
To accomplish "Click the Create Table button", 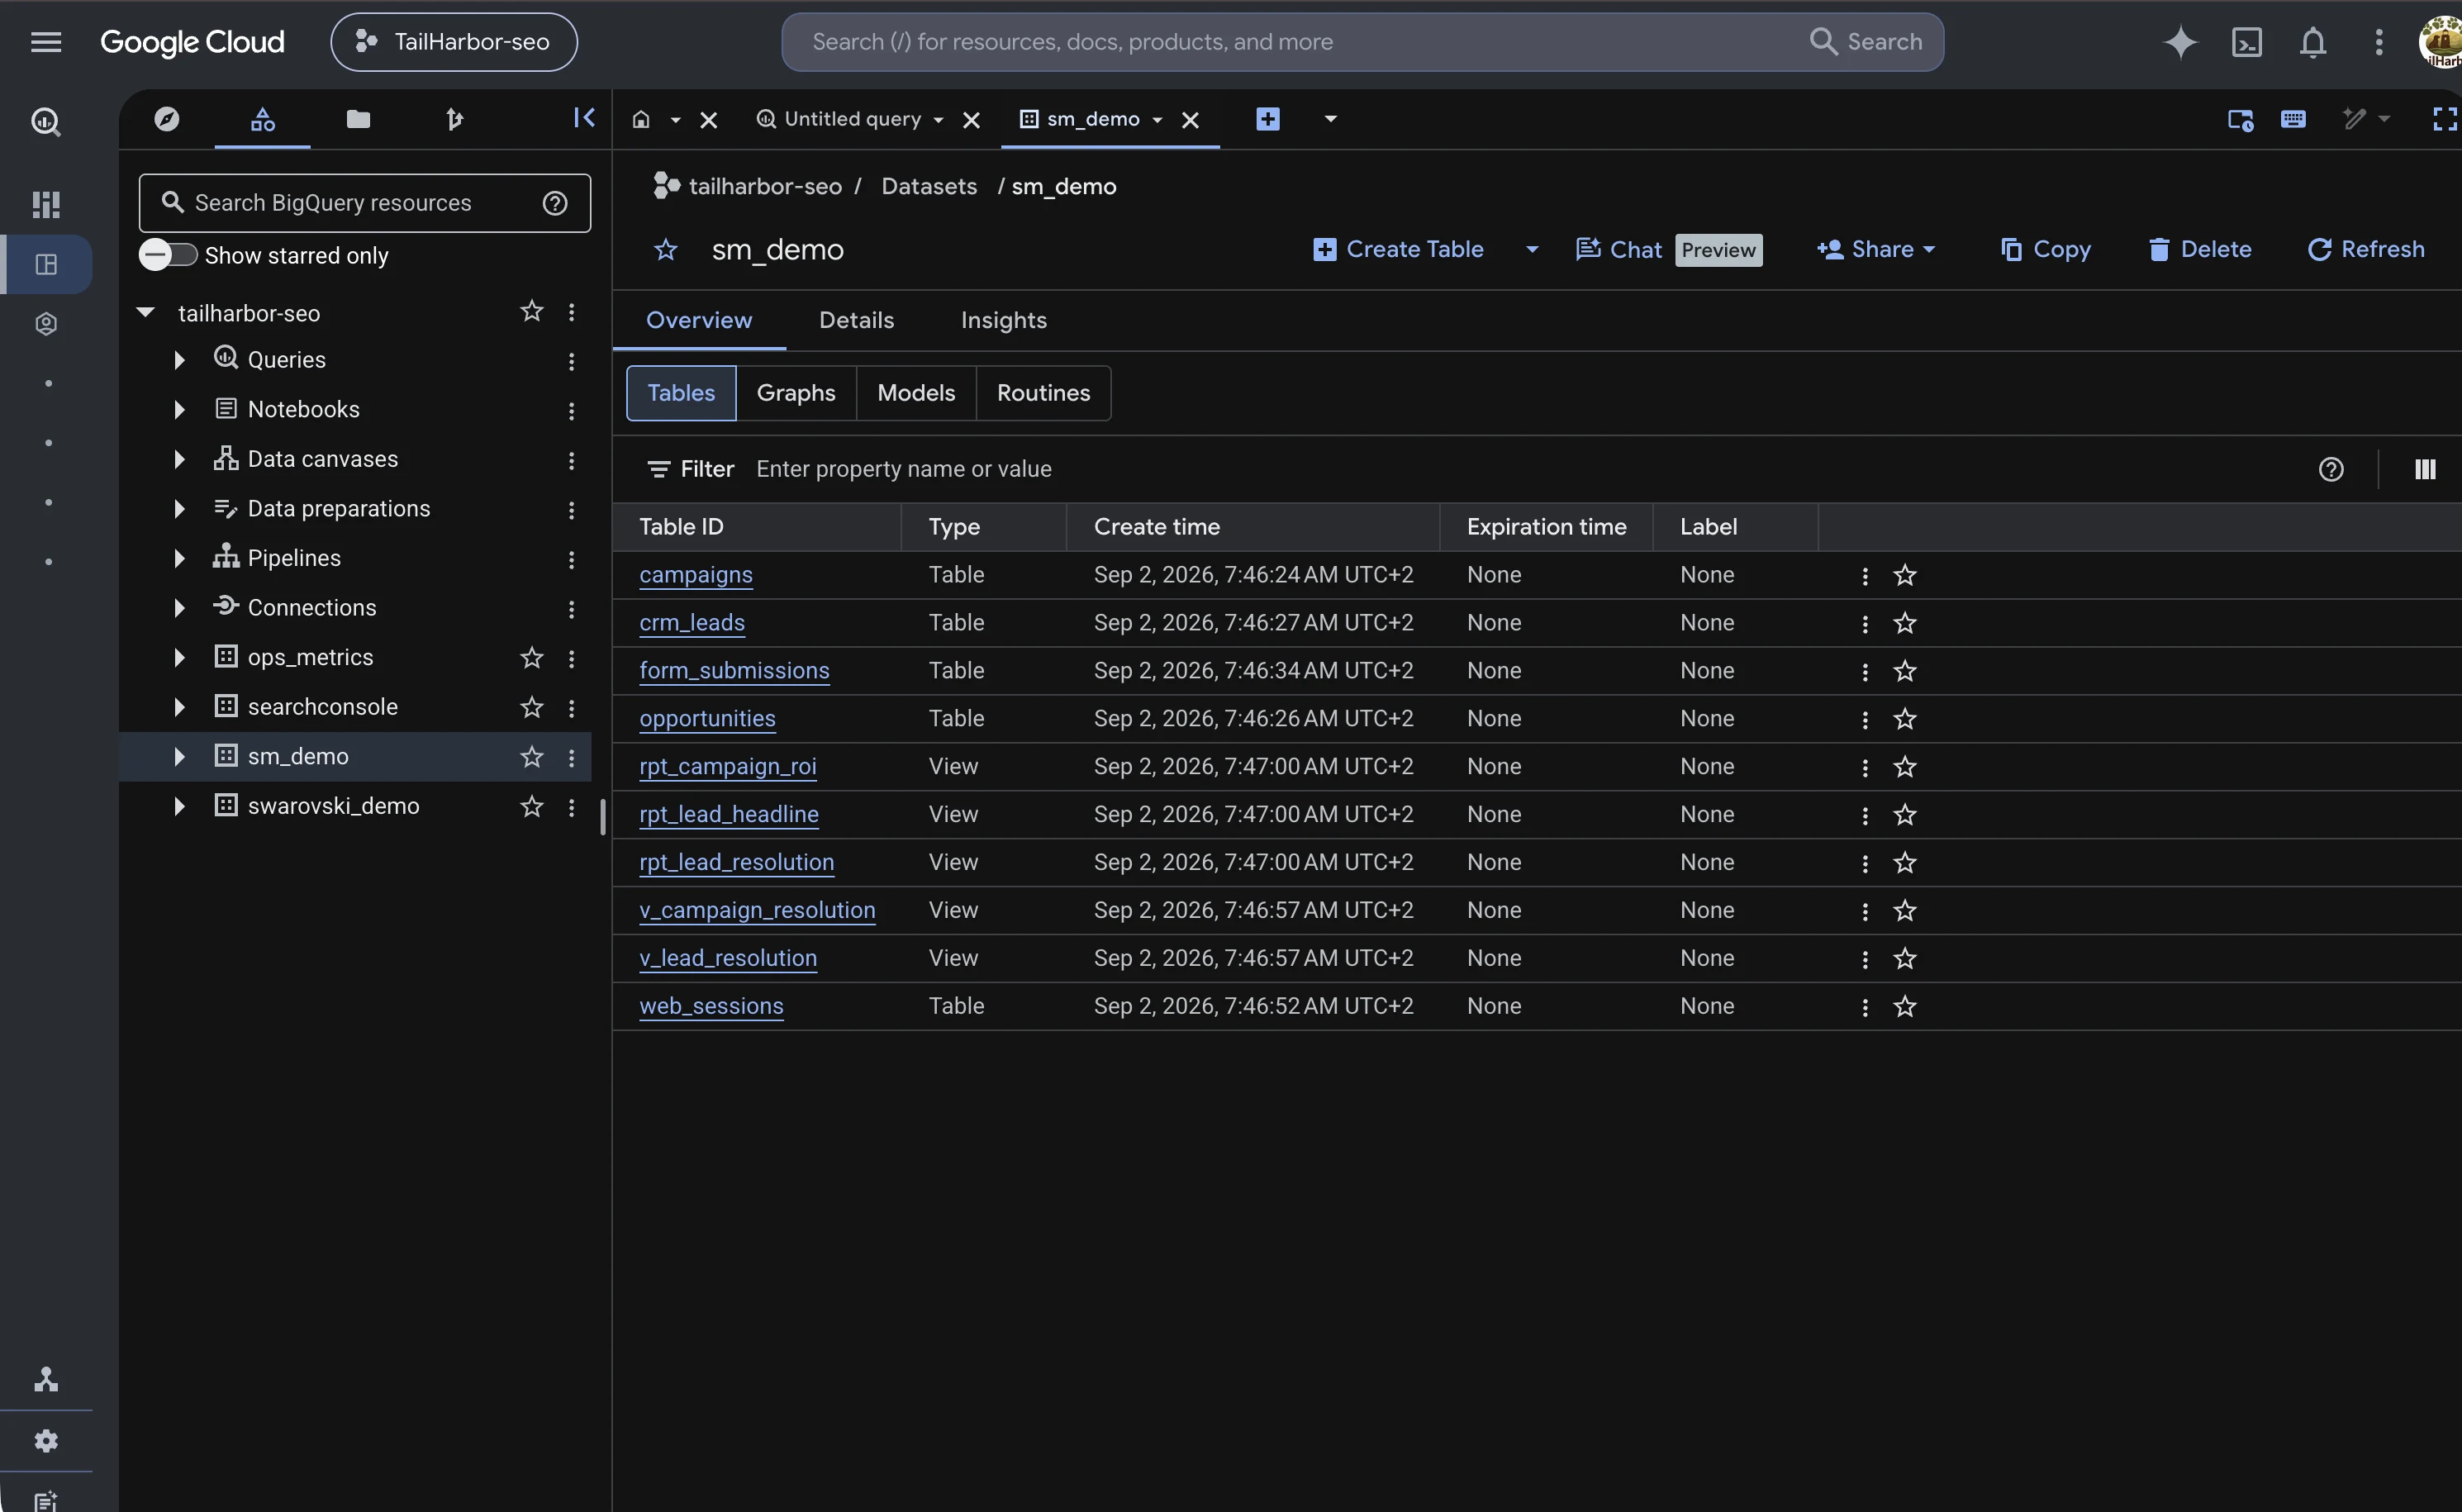I will click(x=1398, y=249).
